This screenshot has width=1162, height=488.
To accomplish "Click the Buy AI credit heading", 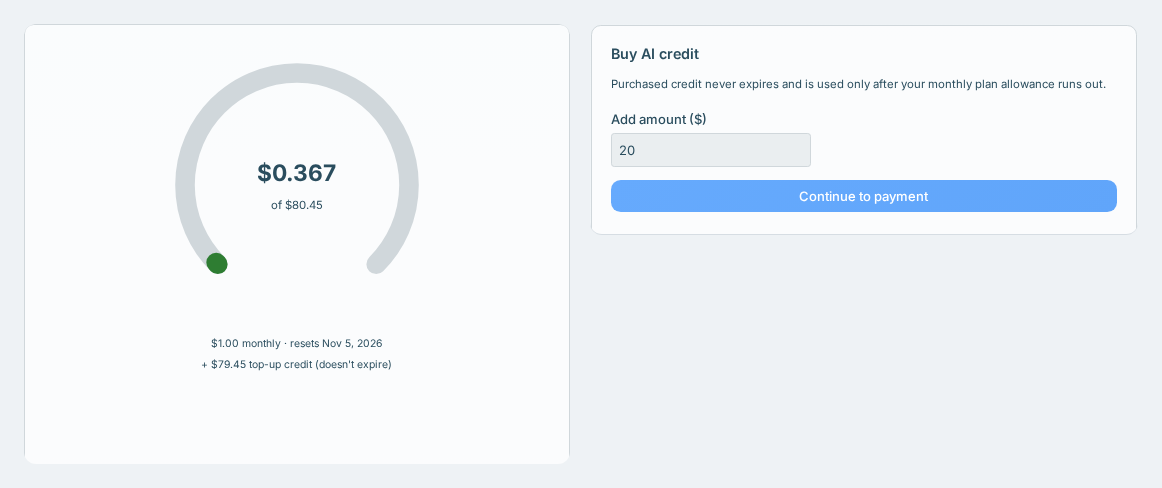I will coord(655,54).
